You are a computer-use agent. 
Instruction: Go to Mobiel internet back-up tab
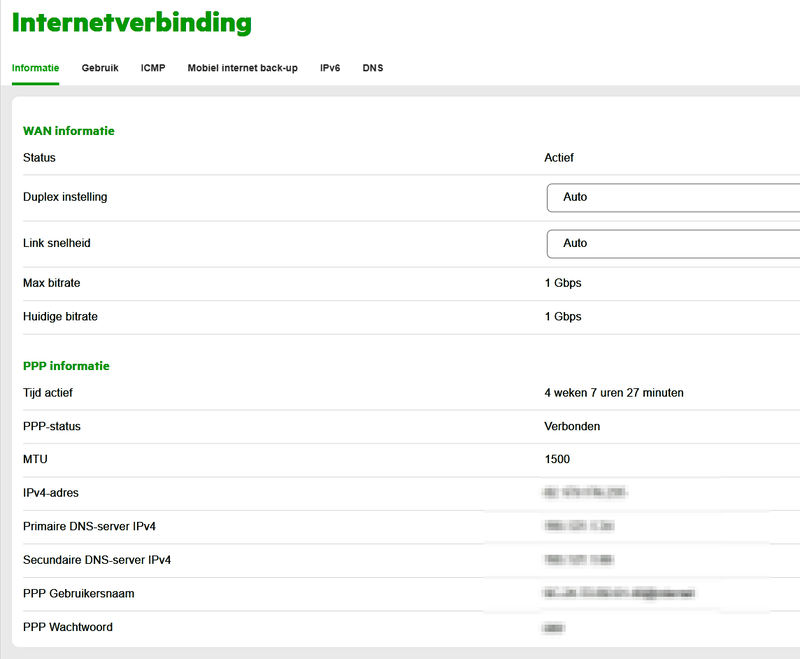click(242, 68)
